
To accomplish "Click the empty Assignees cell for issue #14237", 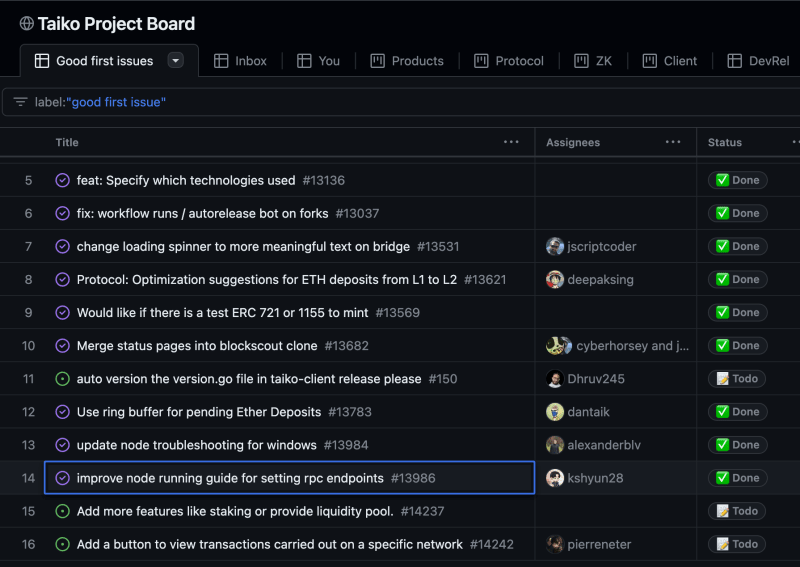I will point(616,511).
